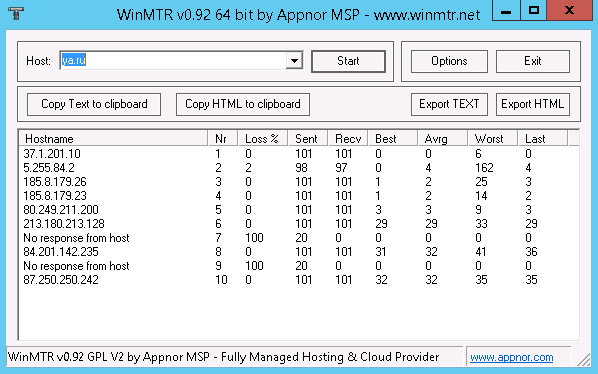598x374 pixels.
Task: Click the Avrg column header
Action: 442,138
